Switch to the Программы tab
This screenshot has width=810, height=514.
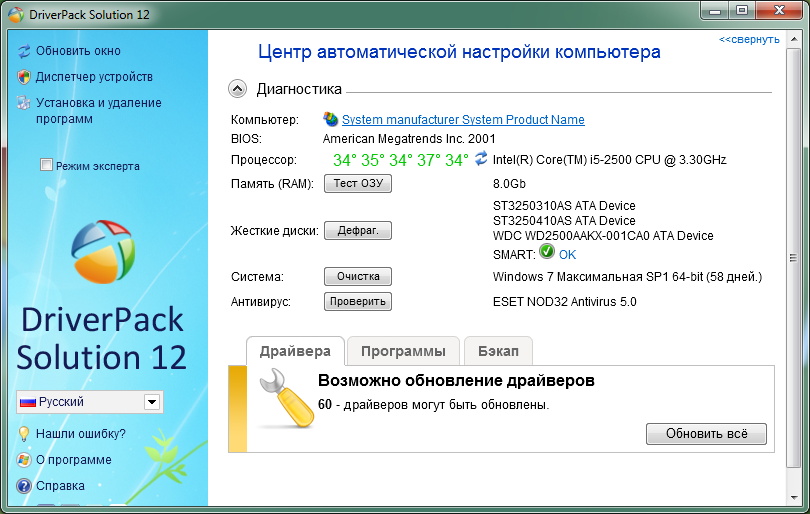click(x=403, y=351)
